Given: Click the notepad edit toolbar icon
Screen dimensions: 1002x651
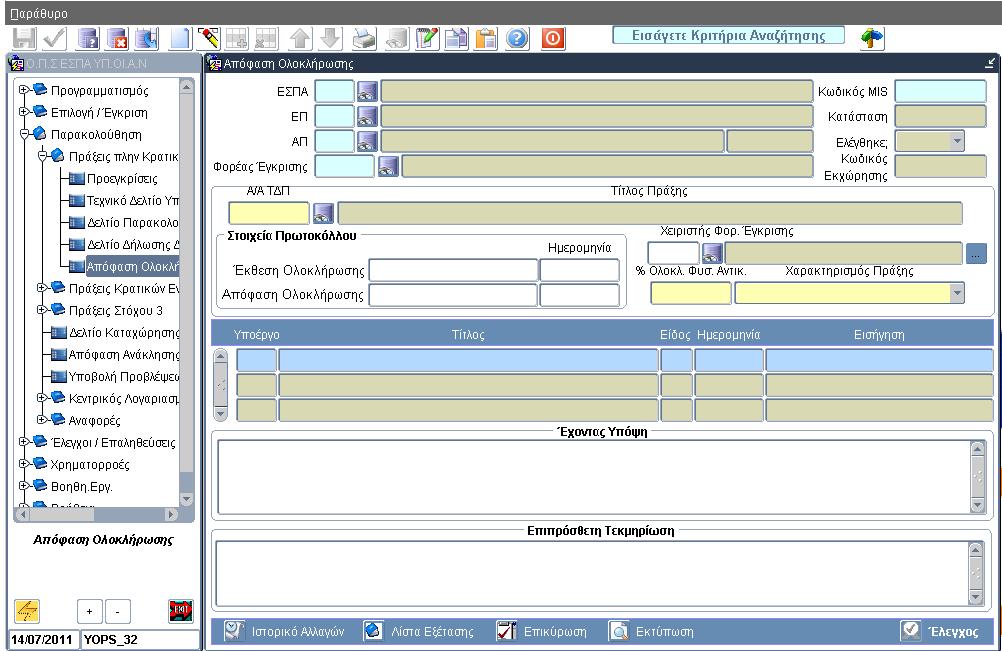Looking at the screenshot, I should click(427, 38).
